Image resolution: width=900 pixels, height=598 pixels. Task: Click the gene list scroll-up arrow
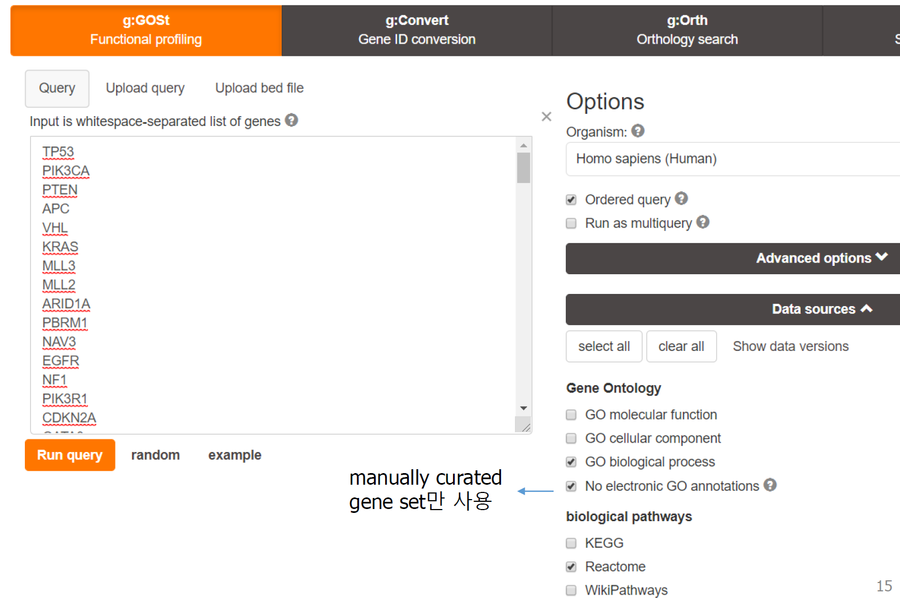[523, 143]
